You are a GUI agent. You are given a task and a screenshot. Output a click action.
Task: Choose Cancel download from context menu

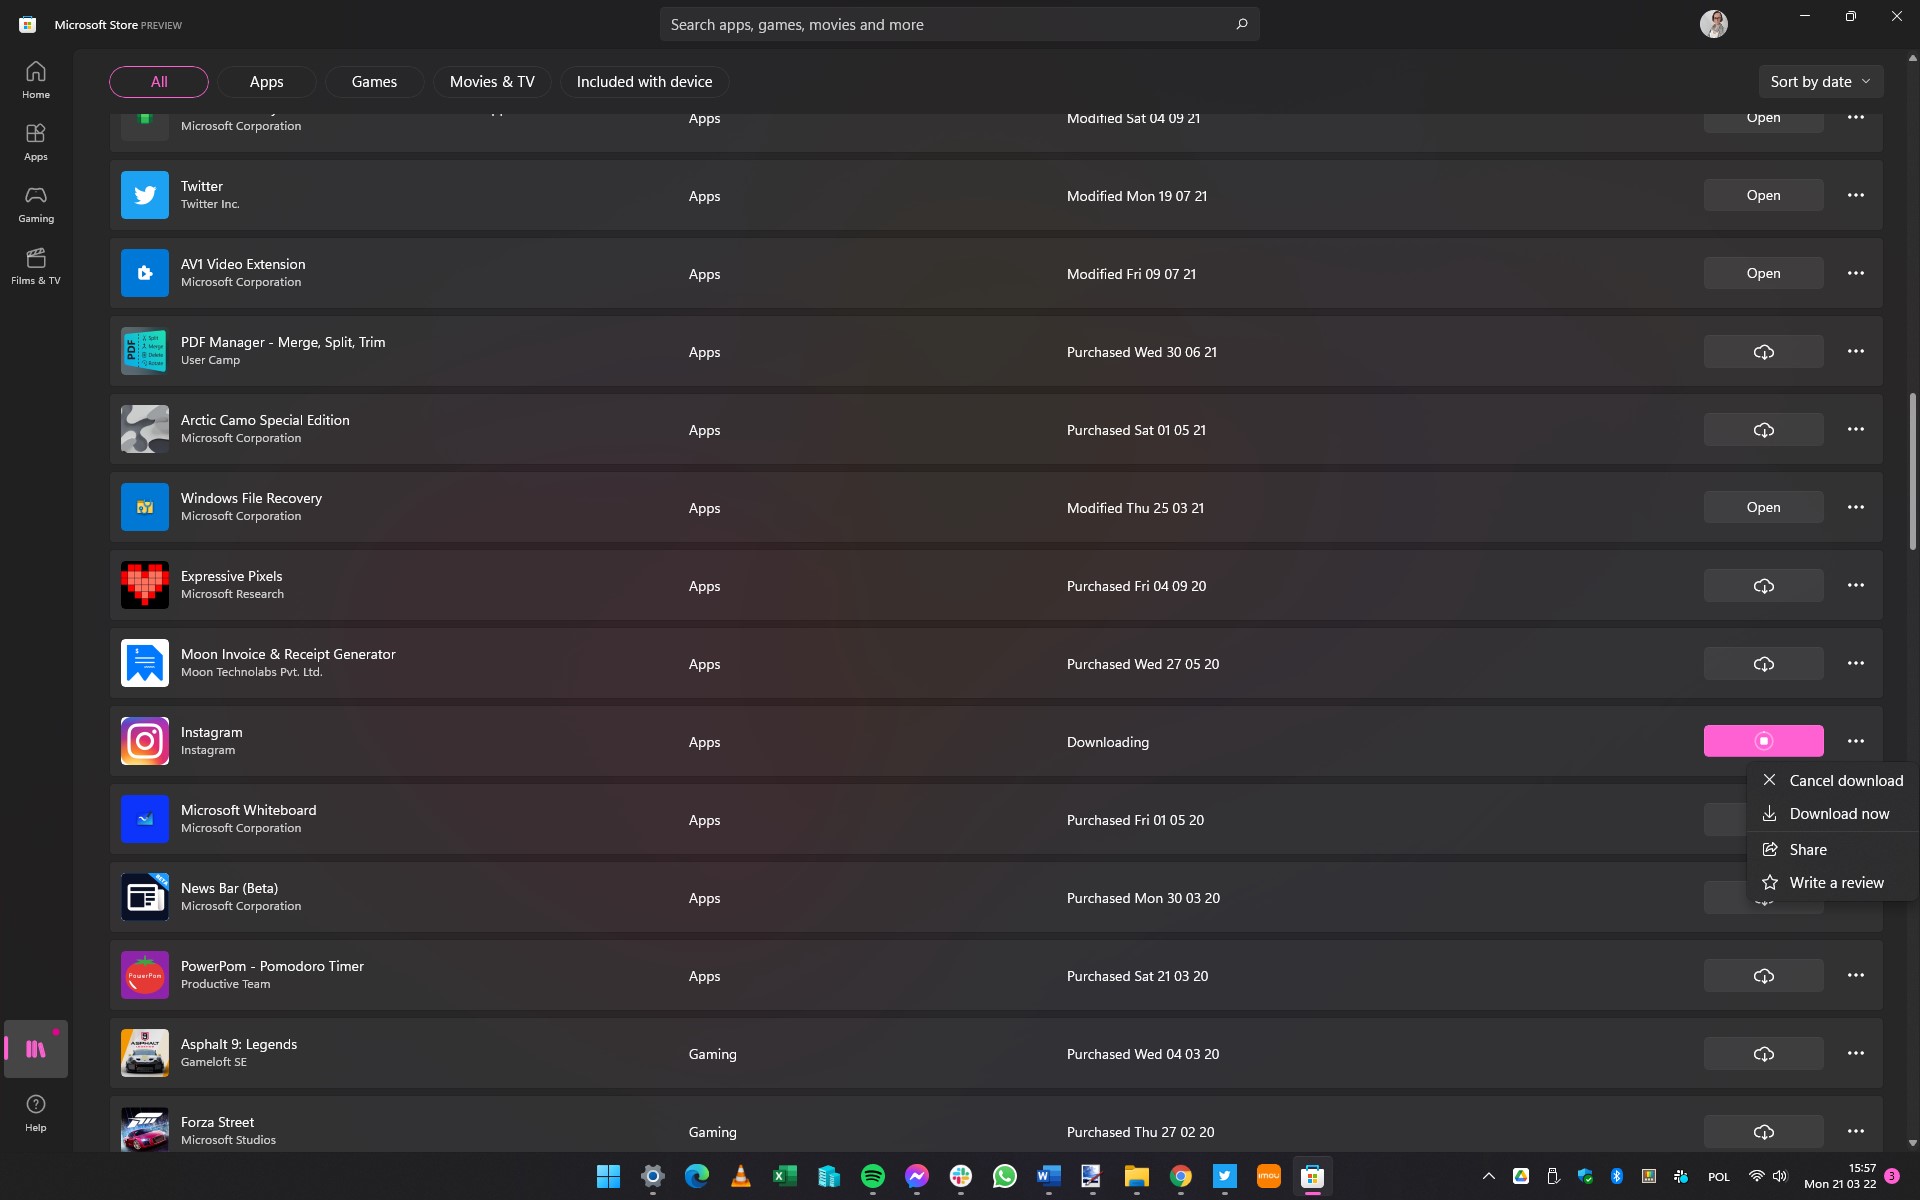pos(1832,781)
